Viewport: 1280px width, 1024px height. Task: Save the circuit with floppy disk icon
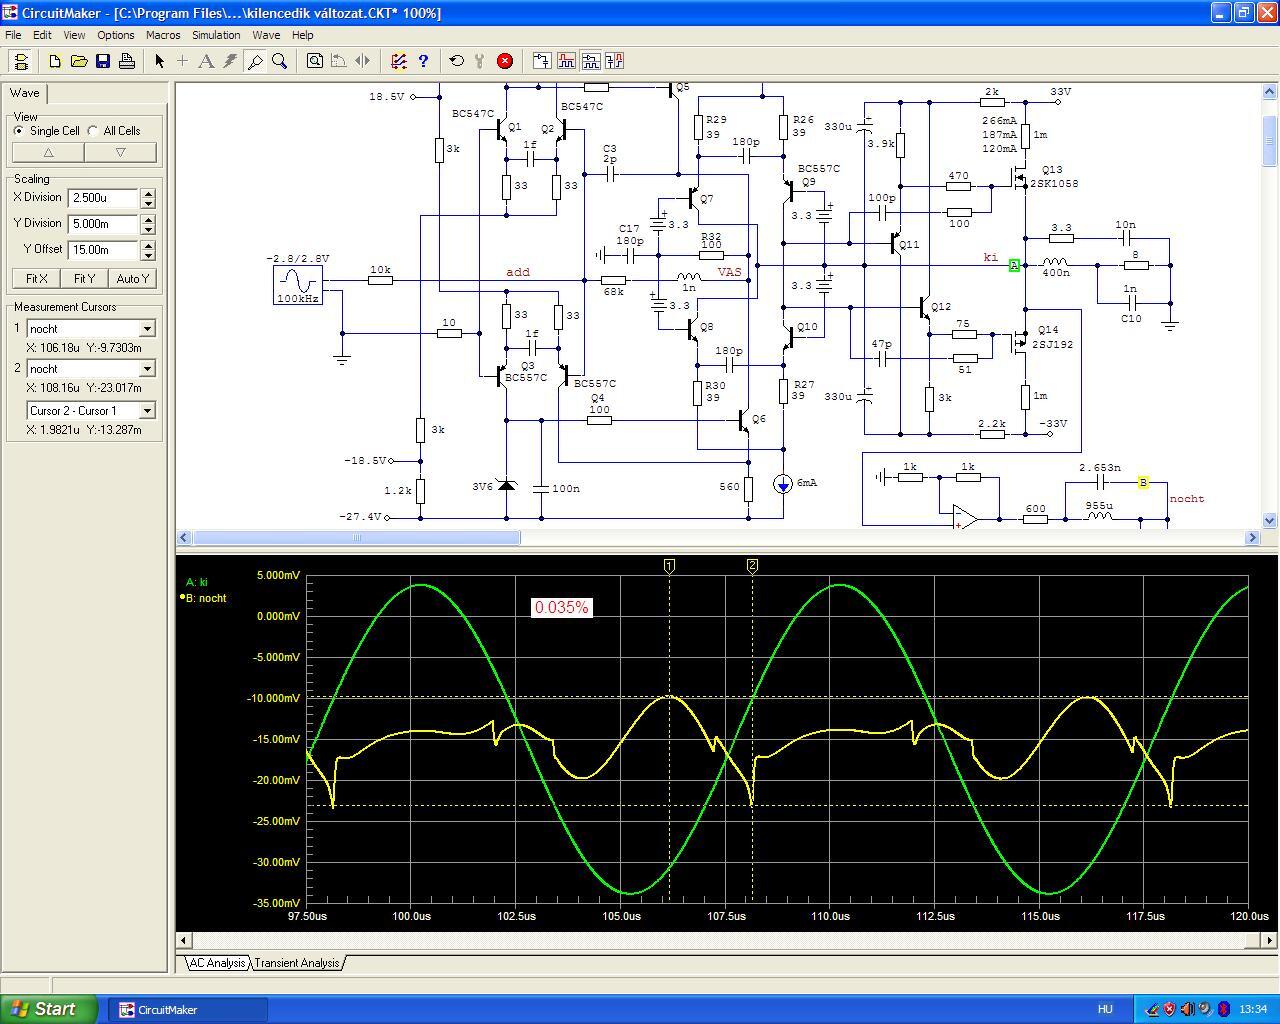coord(103,61)
